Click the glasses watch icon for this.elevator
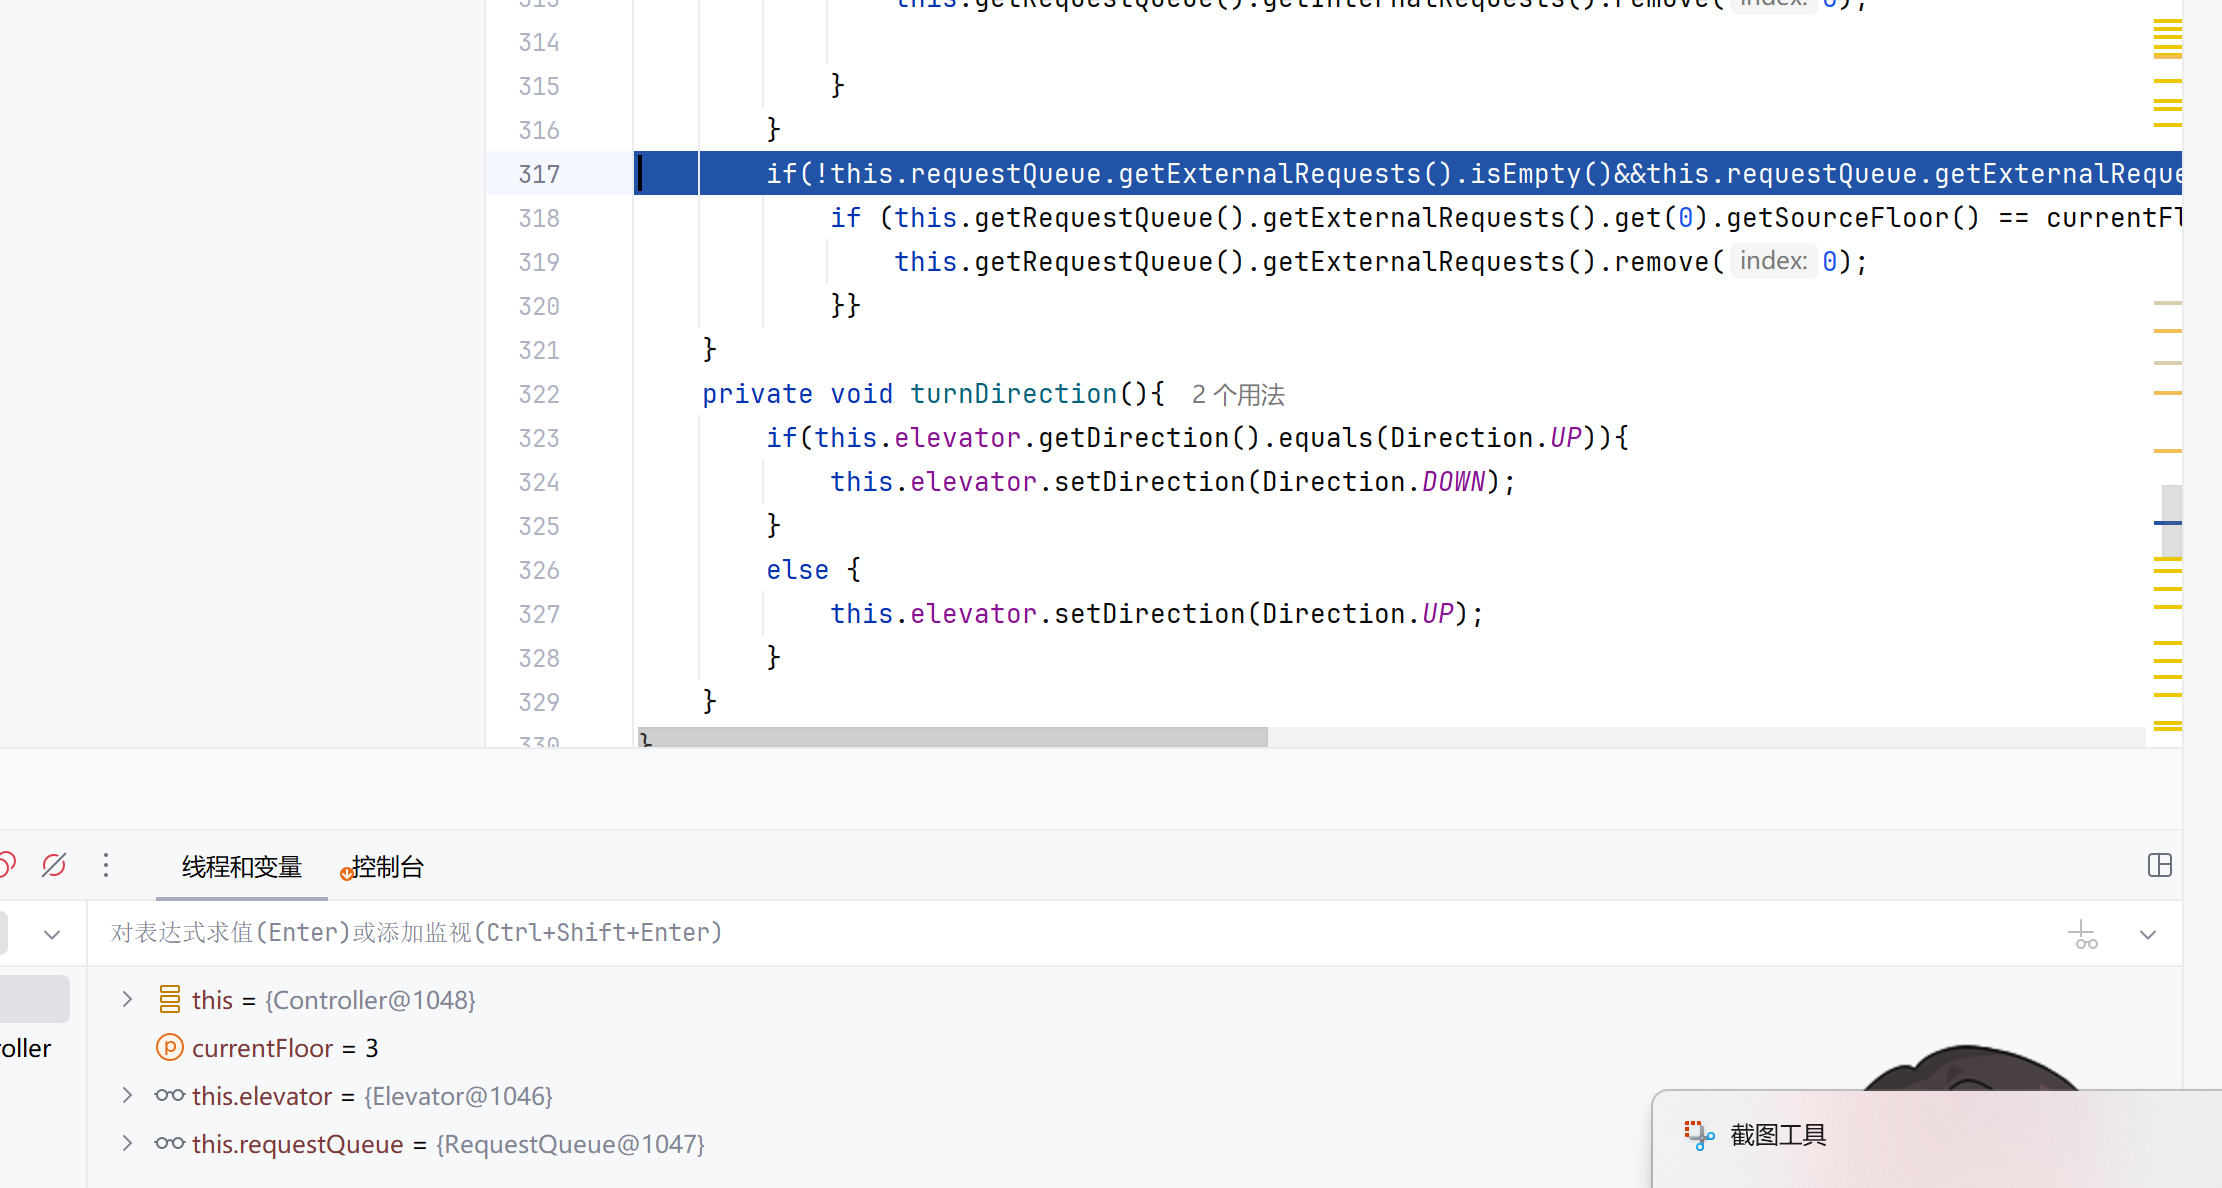 point(170,1095)
